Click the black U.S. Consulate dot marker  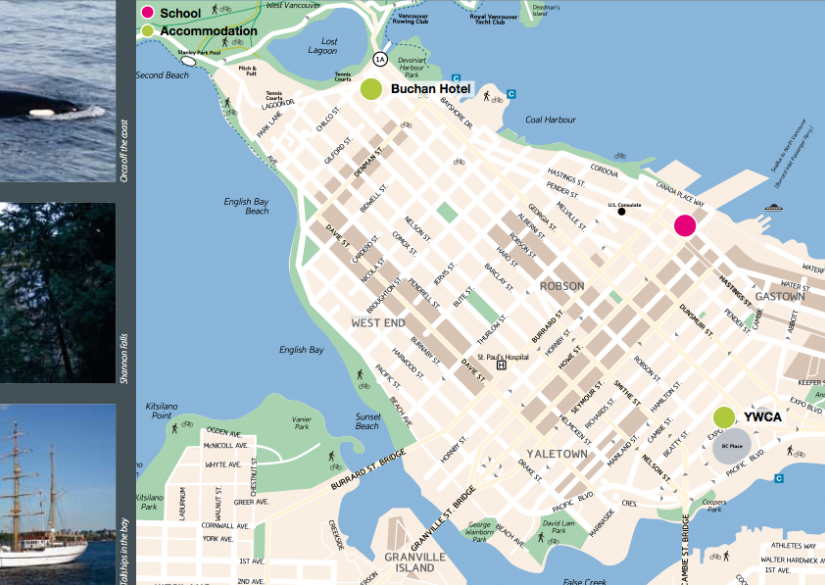click(621, 212)
